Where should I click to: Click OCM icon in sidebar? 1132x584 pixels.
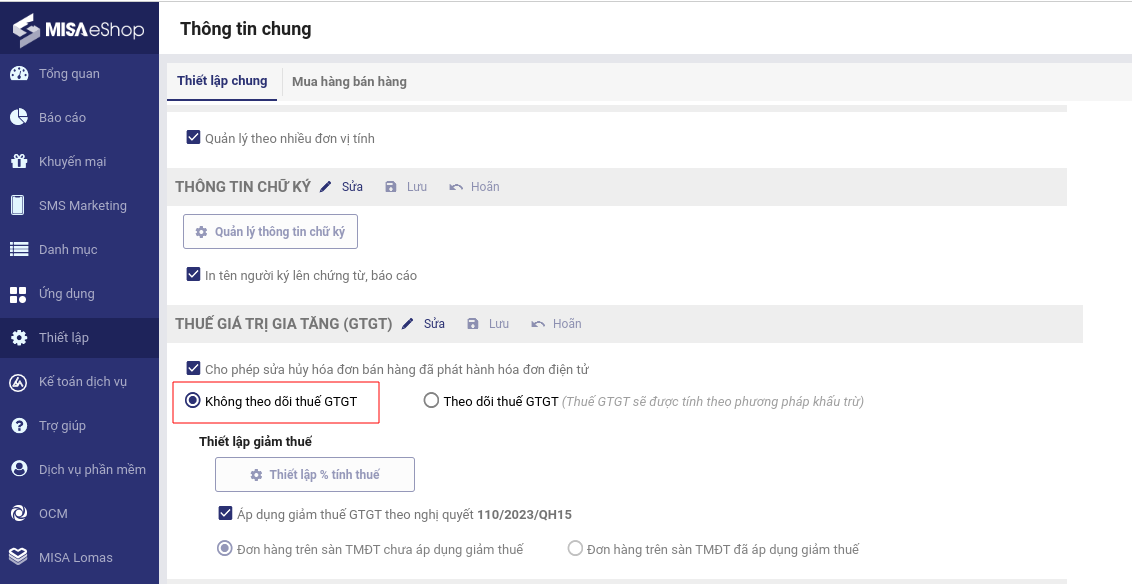pos(19,514)
